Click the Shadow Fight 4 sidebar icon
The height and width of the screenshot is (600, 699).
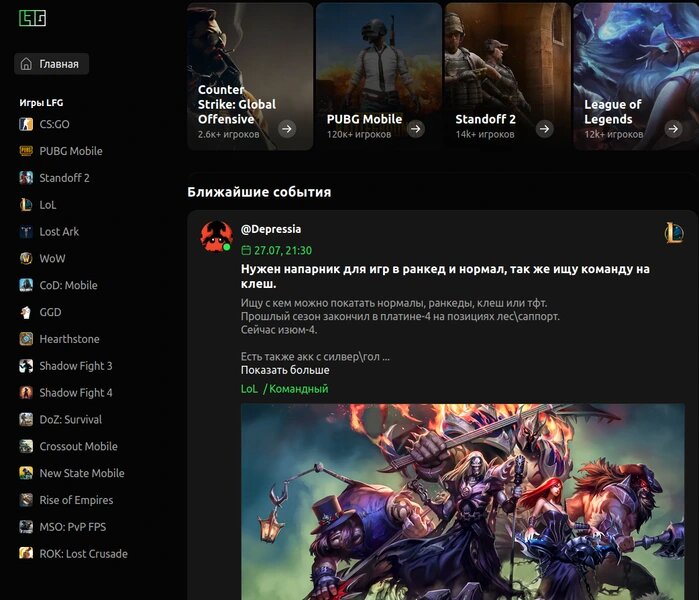(x=26, y=392)
